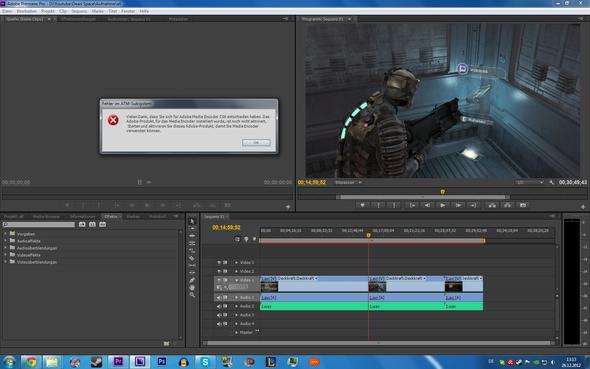Click program monitor Export Frame camera icon
The image size is (590, 369).
point(523,205)
